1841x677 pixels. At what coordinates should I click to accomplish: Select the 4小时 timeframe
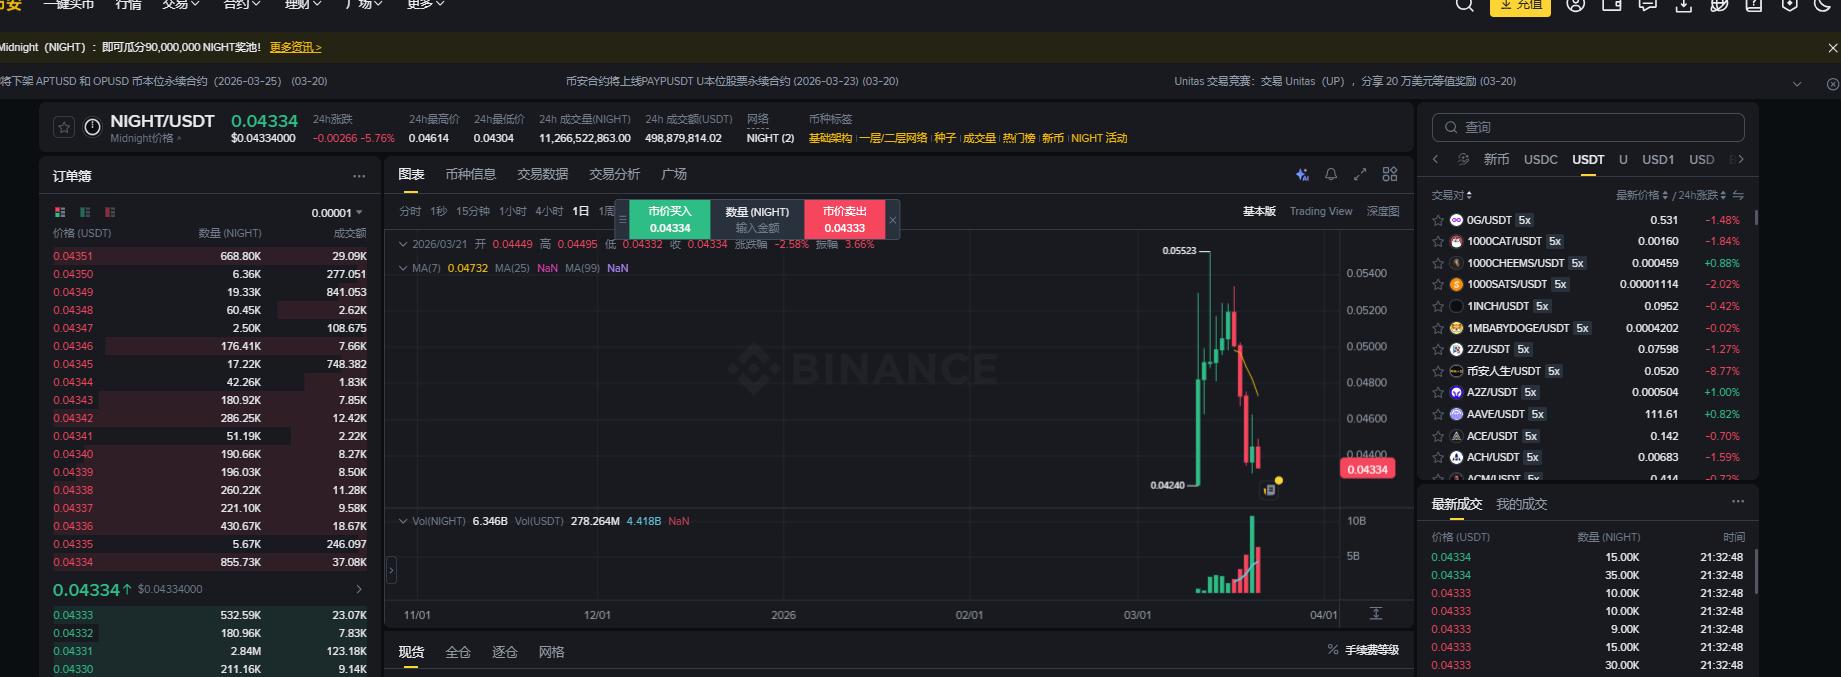tap(549, 212)
